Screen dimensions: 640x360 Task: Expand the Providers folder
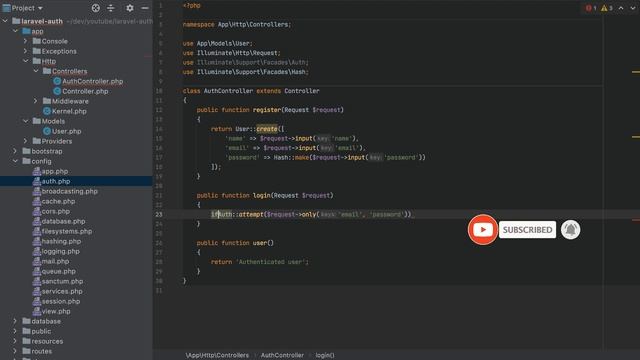[25, 141]
